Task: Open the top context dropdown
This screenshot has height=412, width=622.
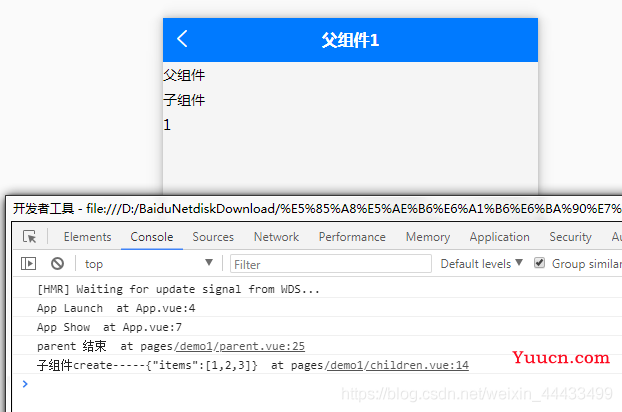Action: tap(149, 263)
